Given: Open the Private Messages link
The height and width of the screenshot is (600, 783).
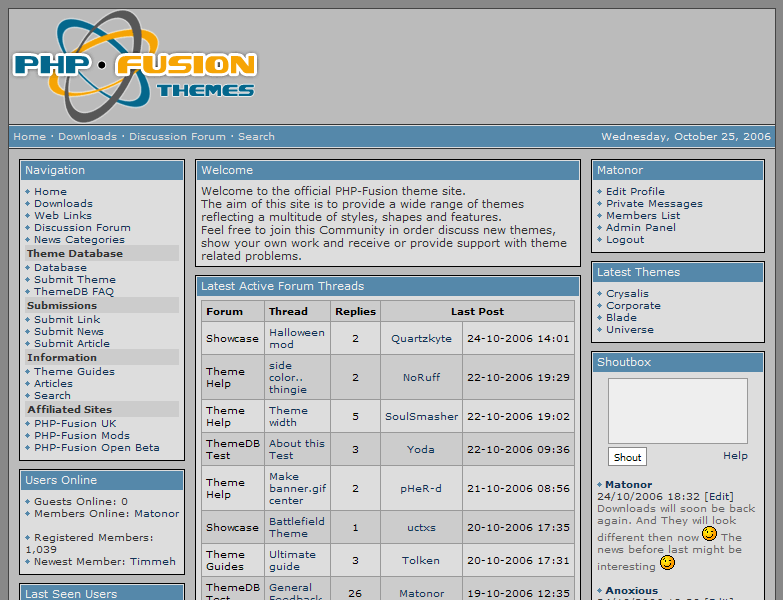Looking at the screenshot, I should 654,204.
